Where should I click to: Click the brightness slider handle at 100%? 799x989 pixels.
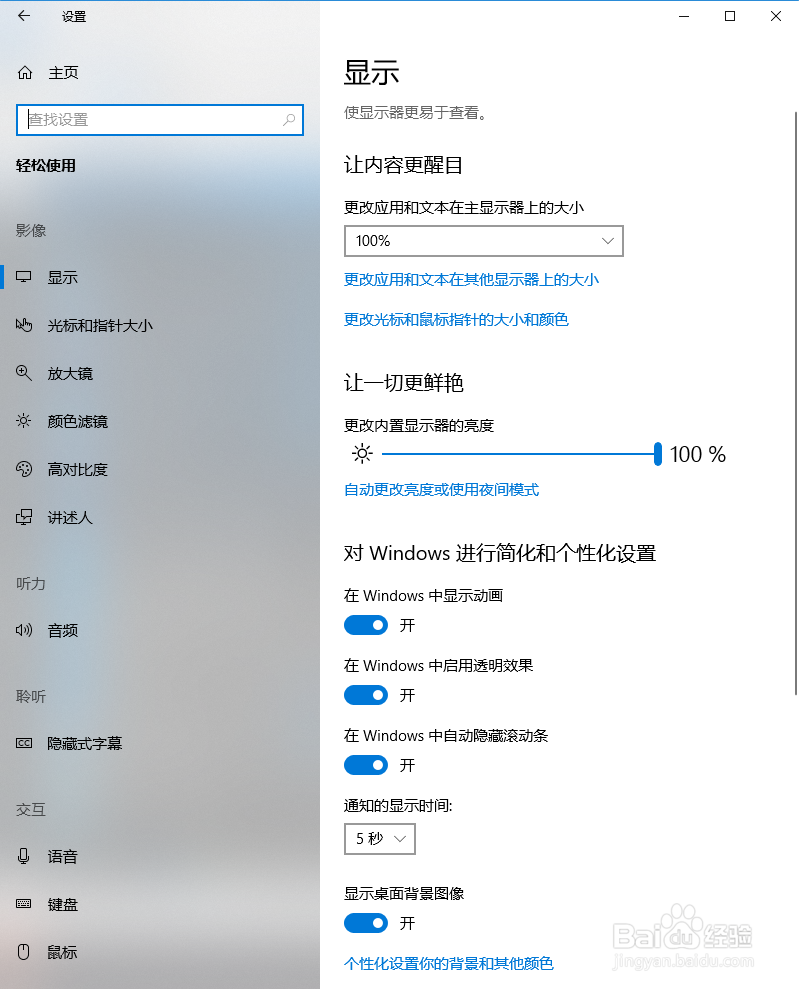tap(658, 454)
